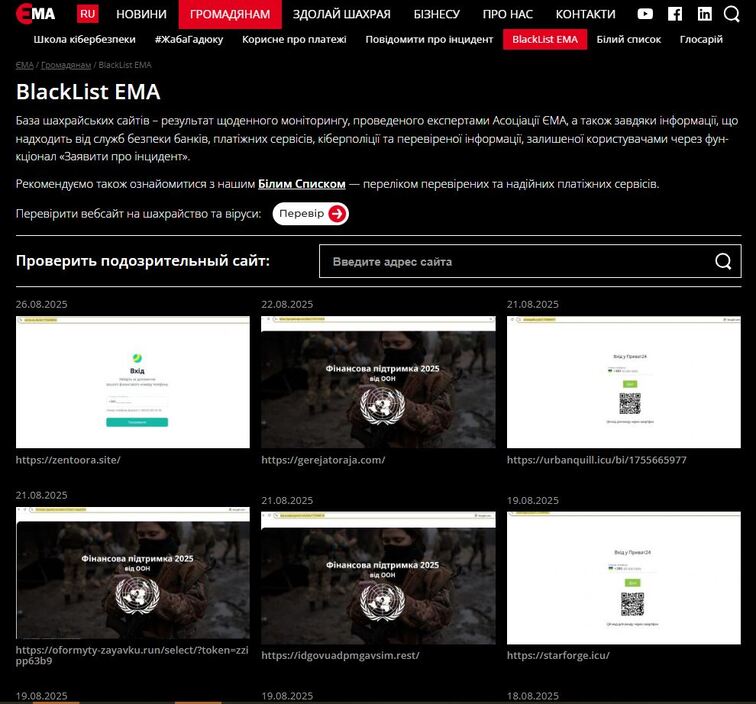Open the ПРО НАС menu item
Image resolution: width=756 pixels, height=704 pixels.
click(508, 14)
